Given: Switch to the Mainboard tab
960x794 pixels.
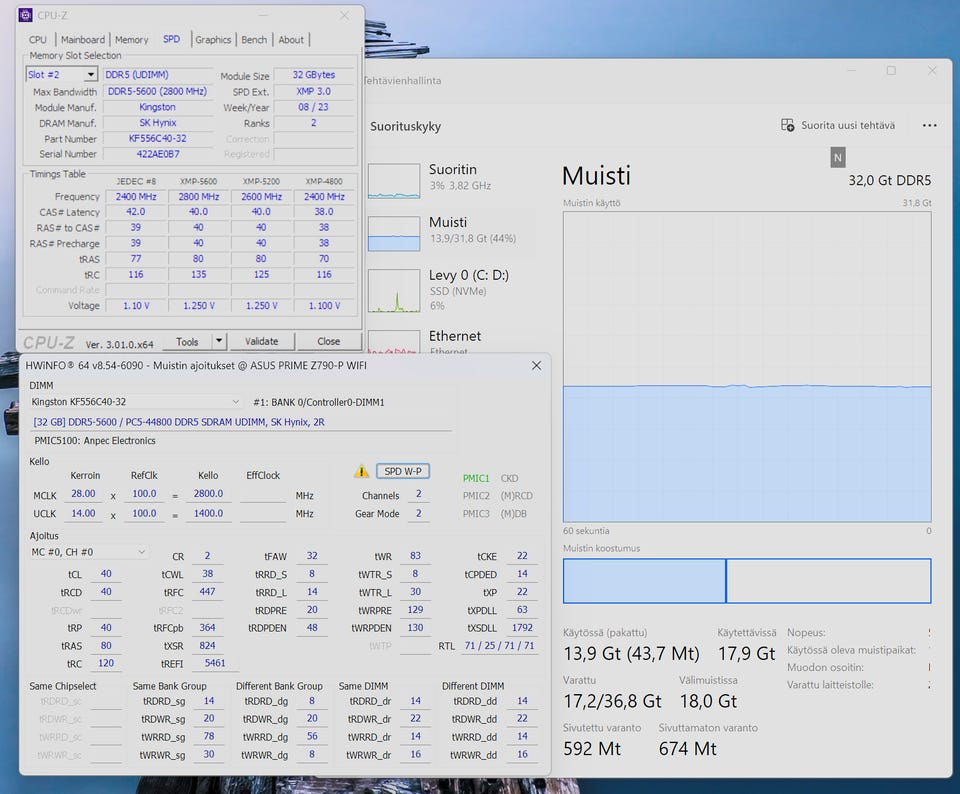Looking at the screenshot, I should coord(83,40).
